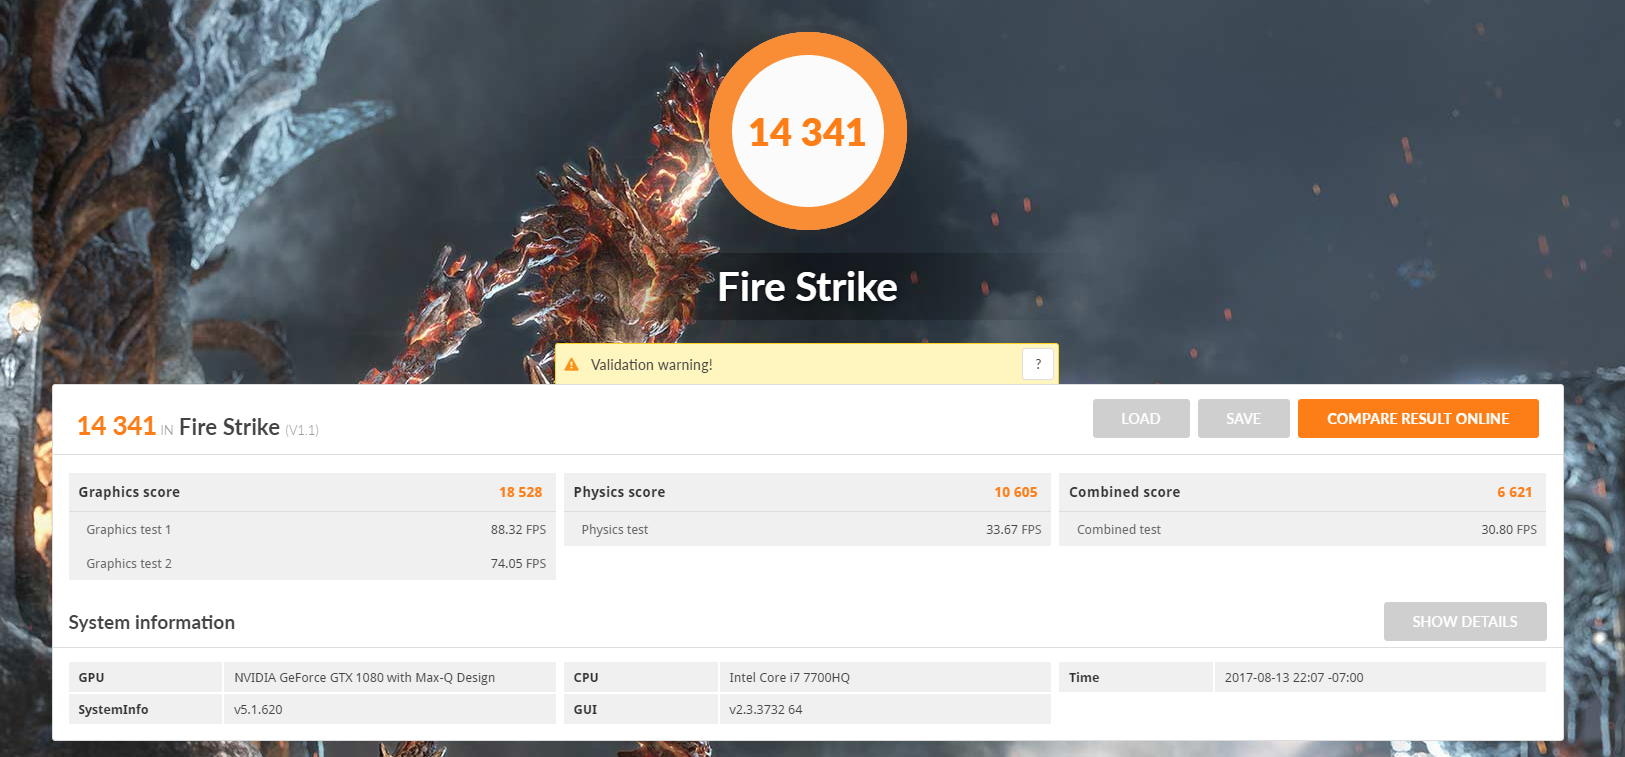
Task: Click the Combined score header label
Action: (x=1125, y=492)
